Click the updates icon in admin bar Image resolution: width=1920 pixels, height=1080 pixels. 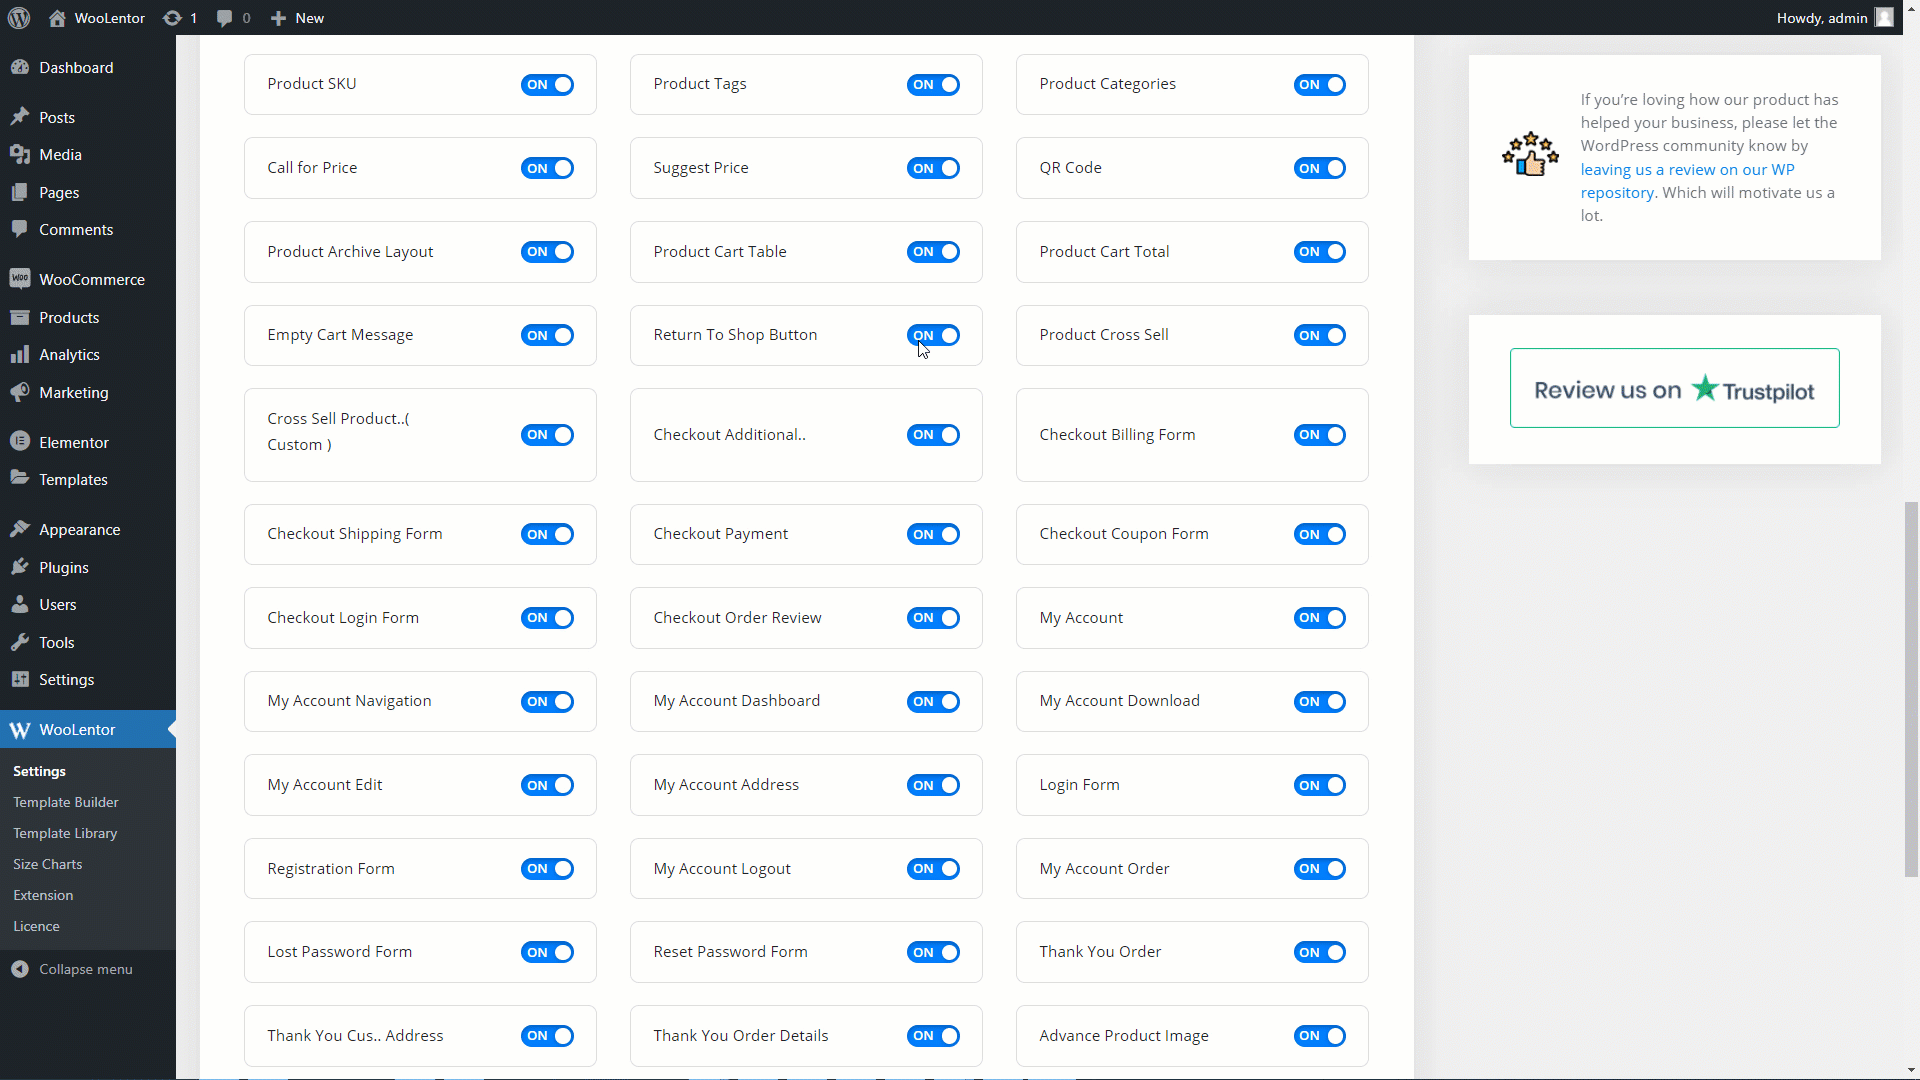(x=173, y=18)
